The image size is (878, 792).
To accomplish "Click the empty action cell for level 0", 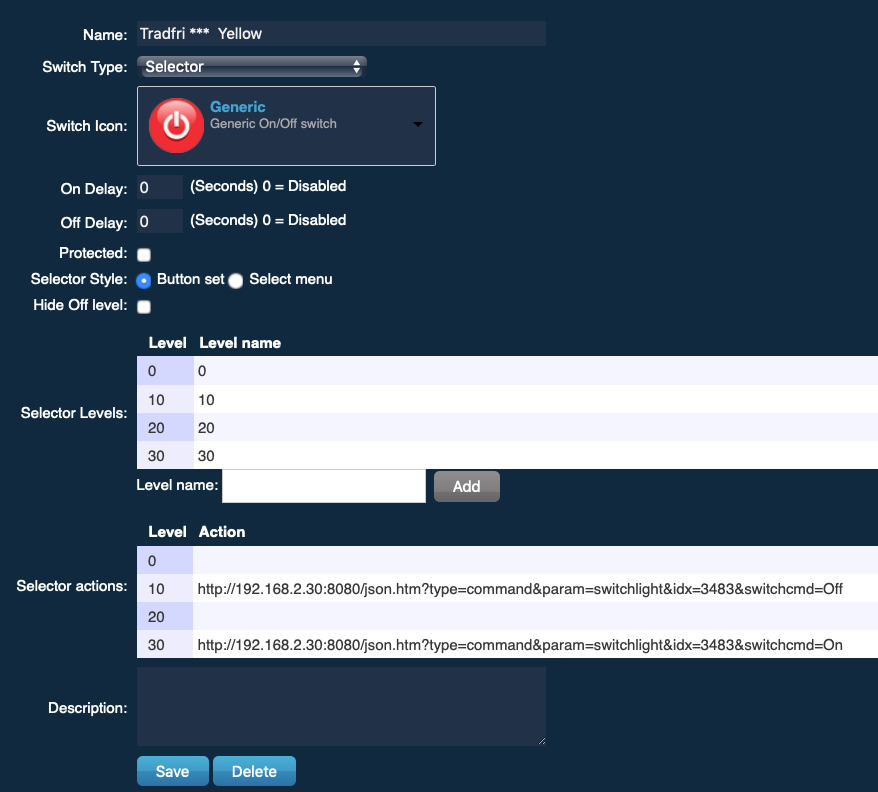I will (x=535, y=560).
